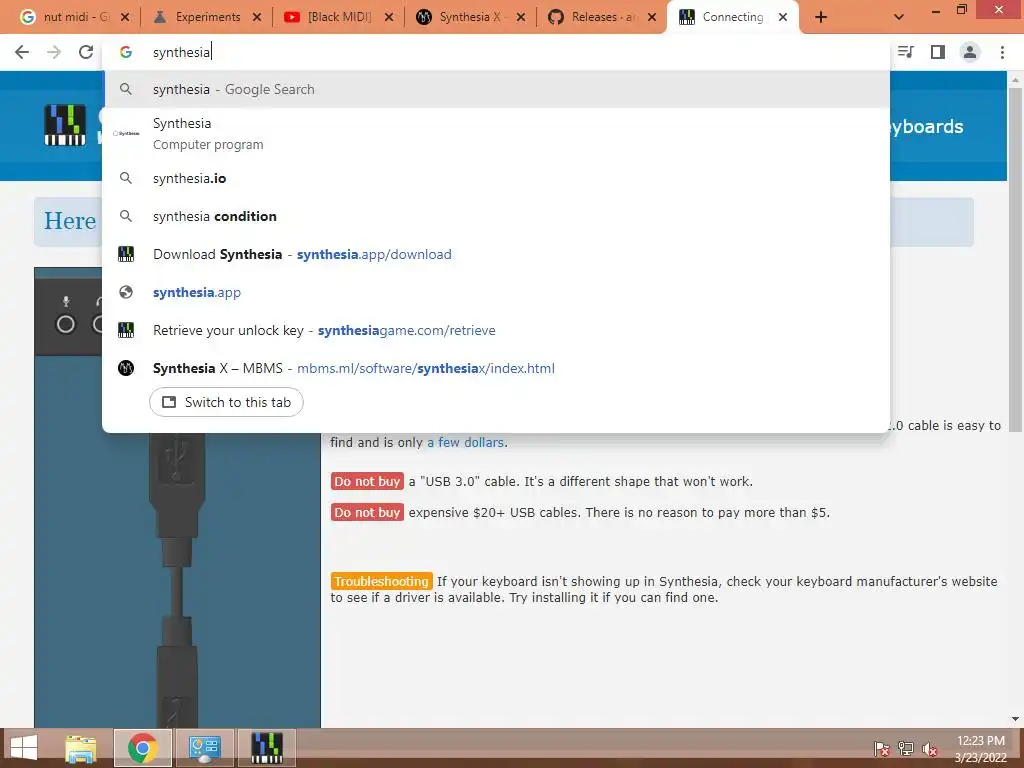Click the address bar containing 'synthesia'
1024x768 pixels.
496,52
